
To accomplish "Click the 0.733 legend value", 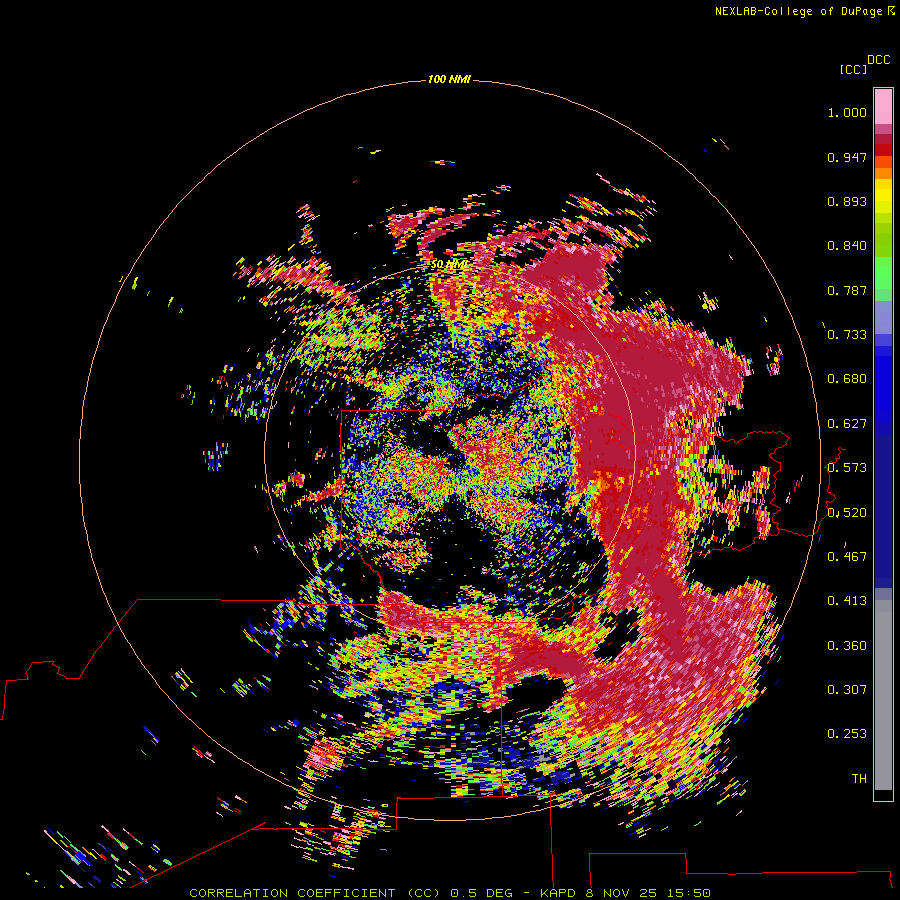I will tap(847, 335).
